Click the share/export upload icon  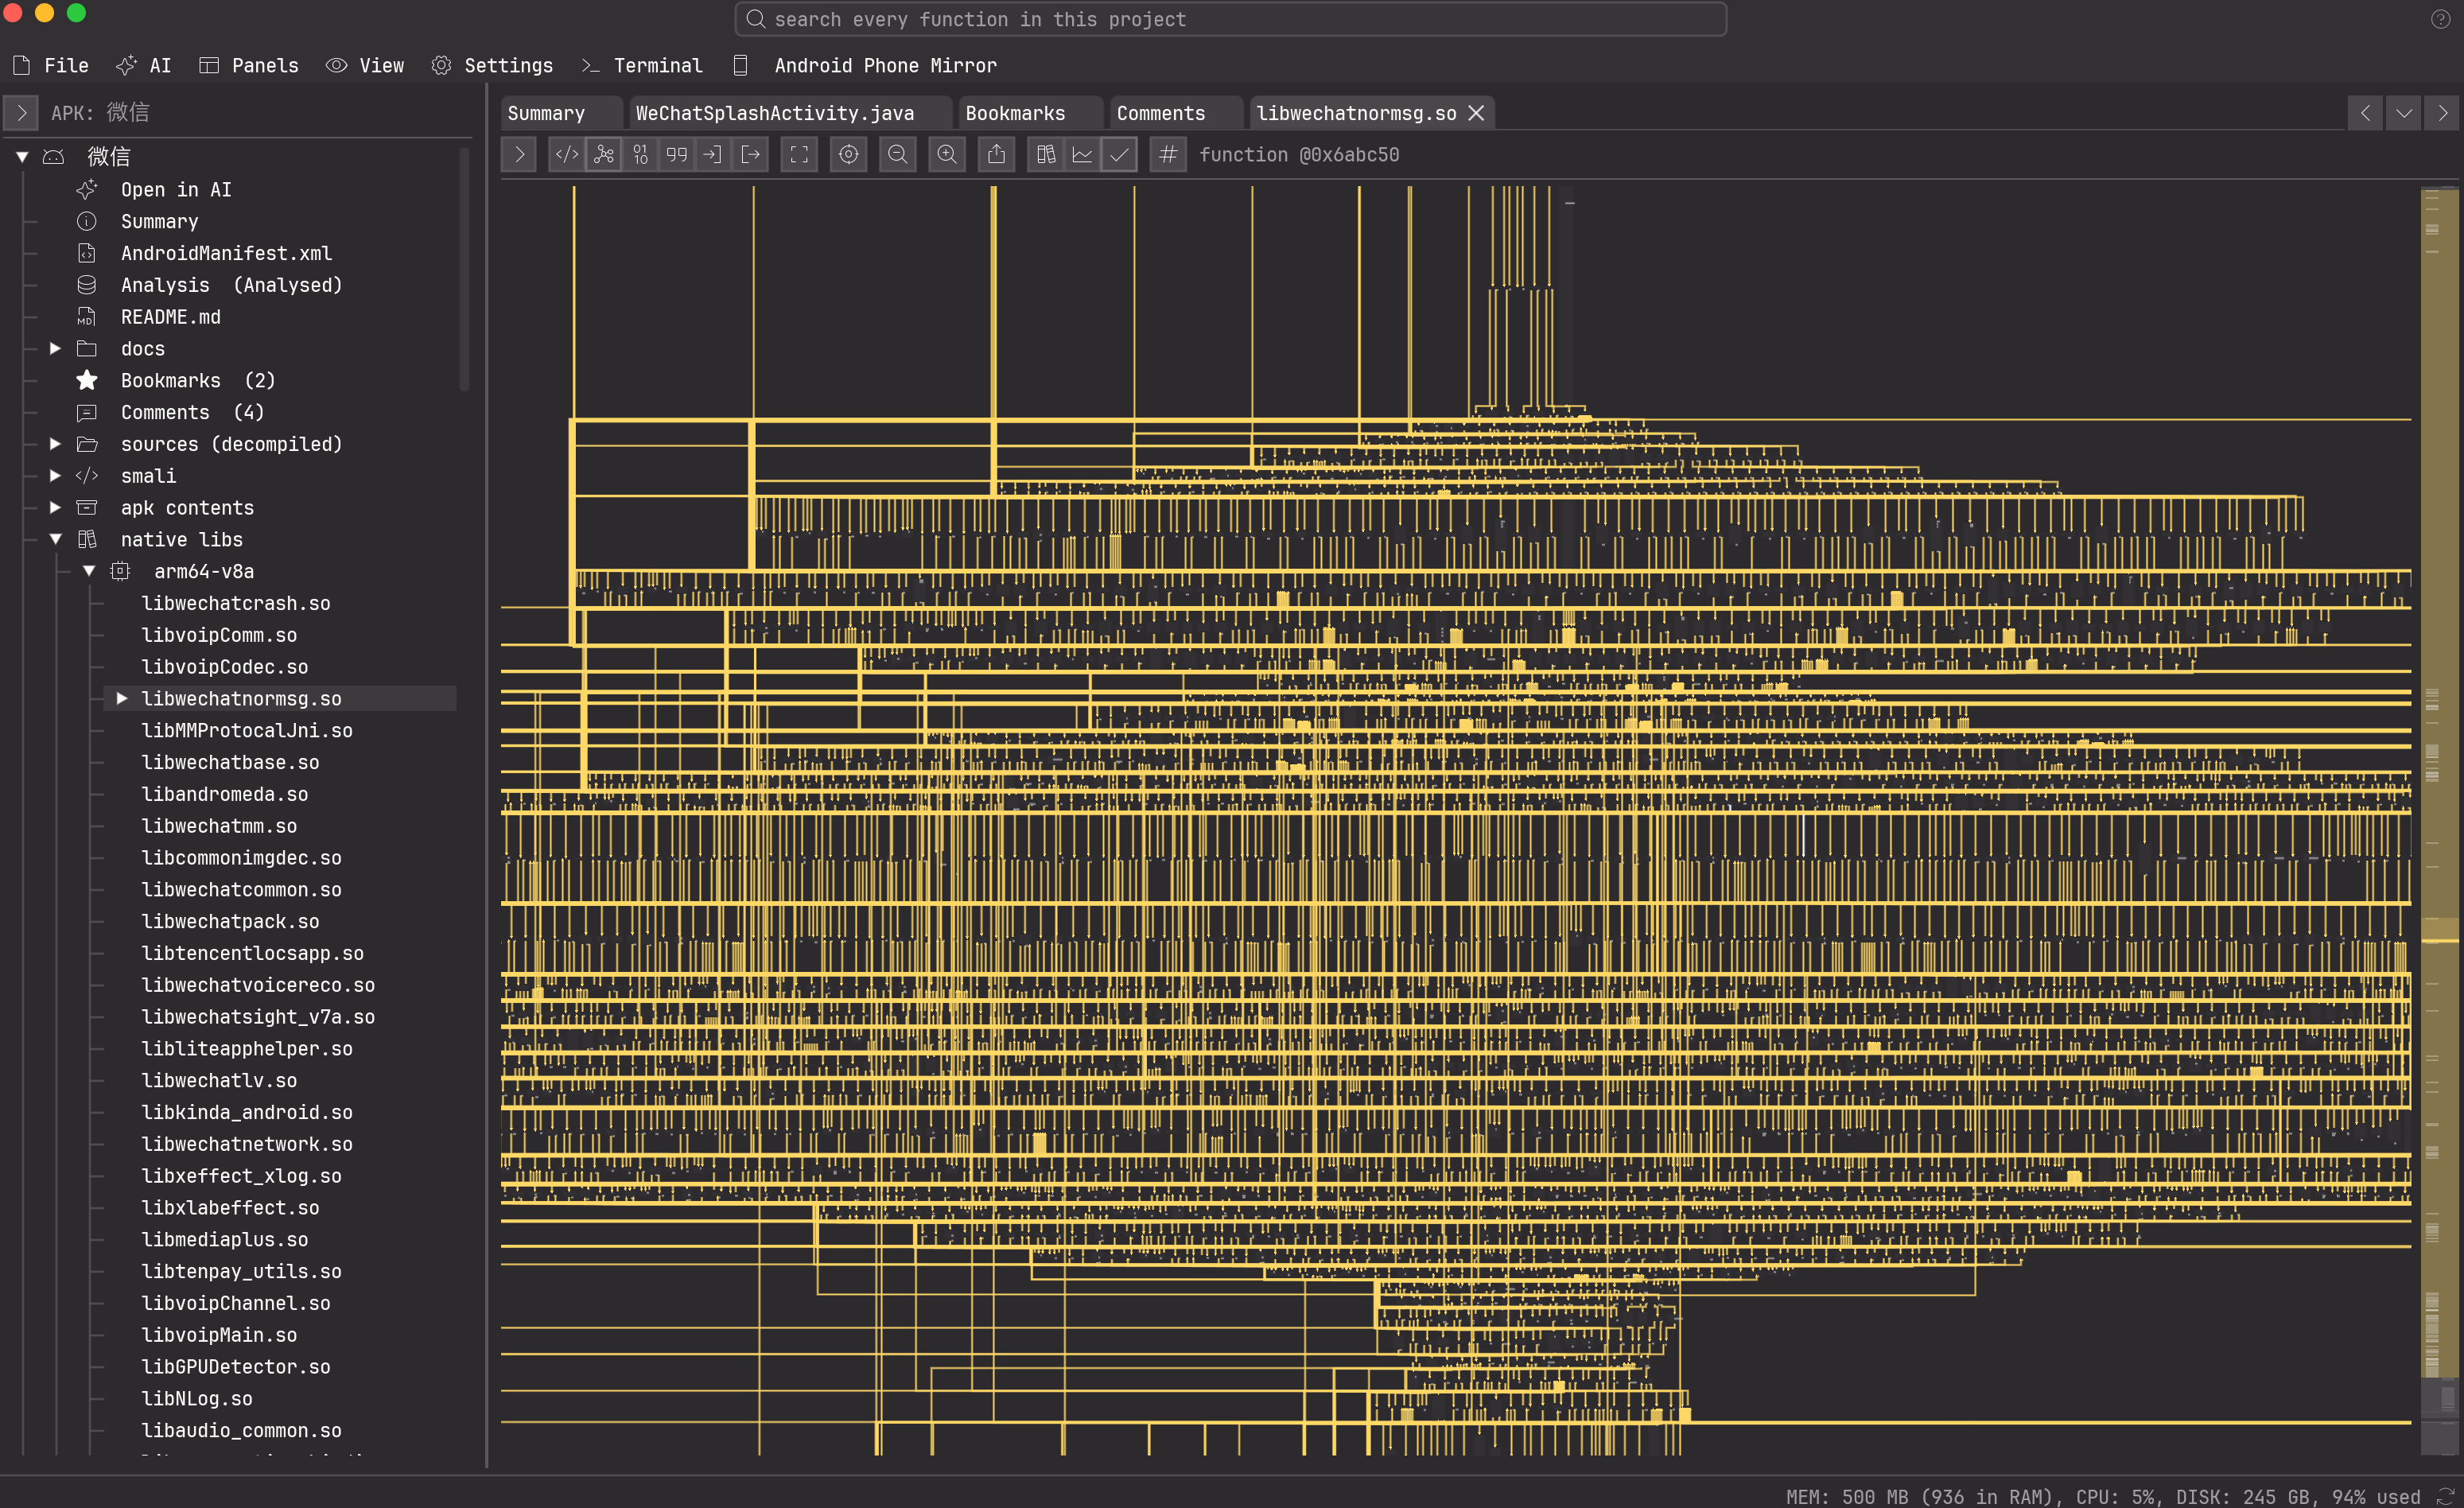click(x=996, y=155)
